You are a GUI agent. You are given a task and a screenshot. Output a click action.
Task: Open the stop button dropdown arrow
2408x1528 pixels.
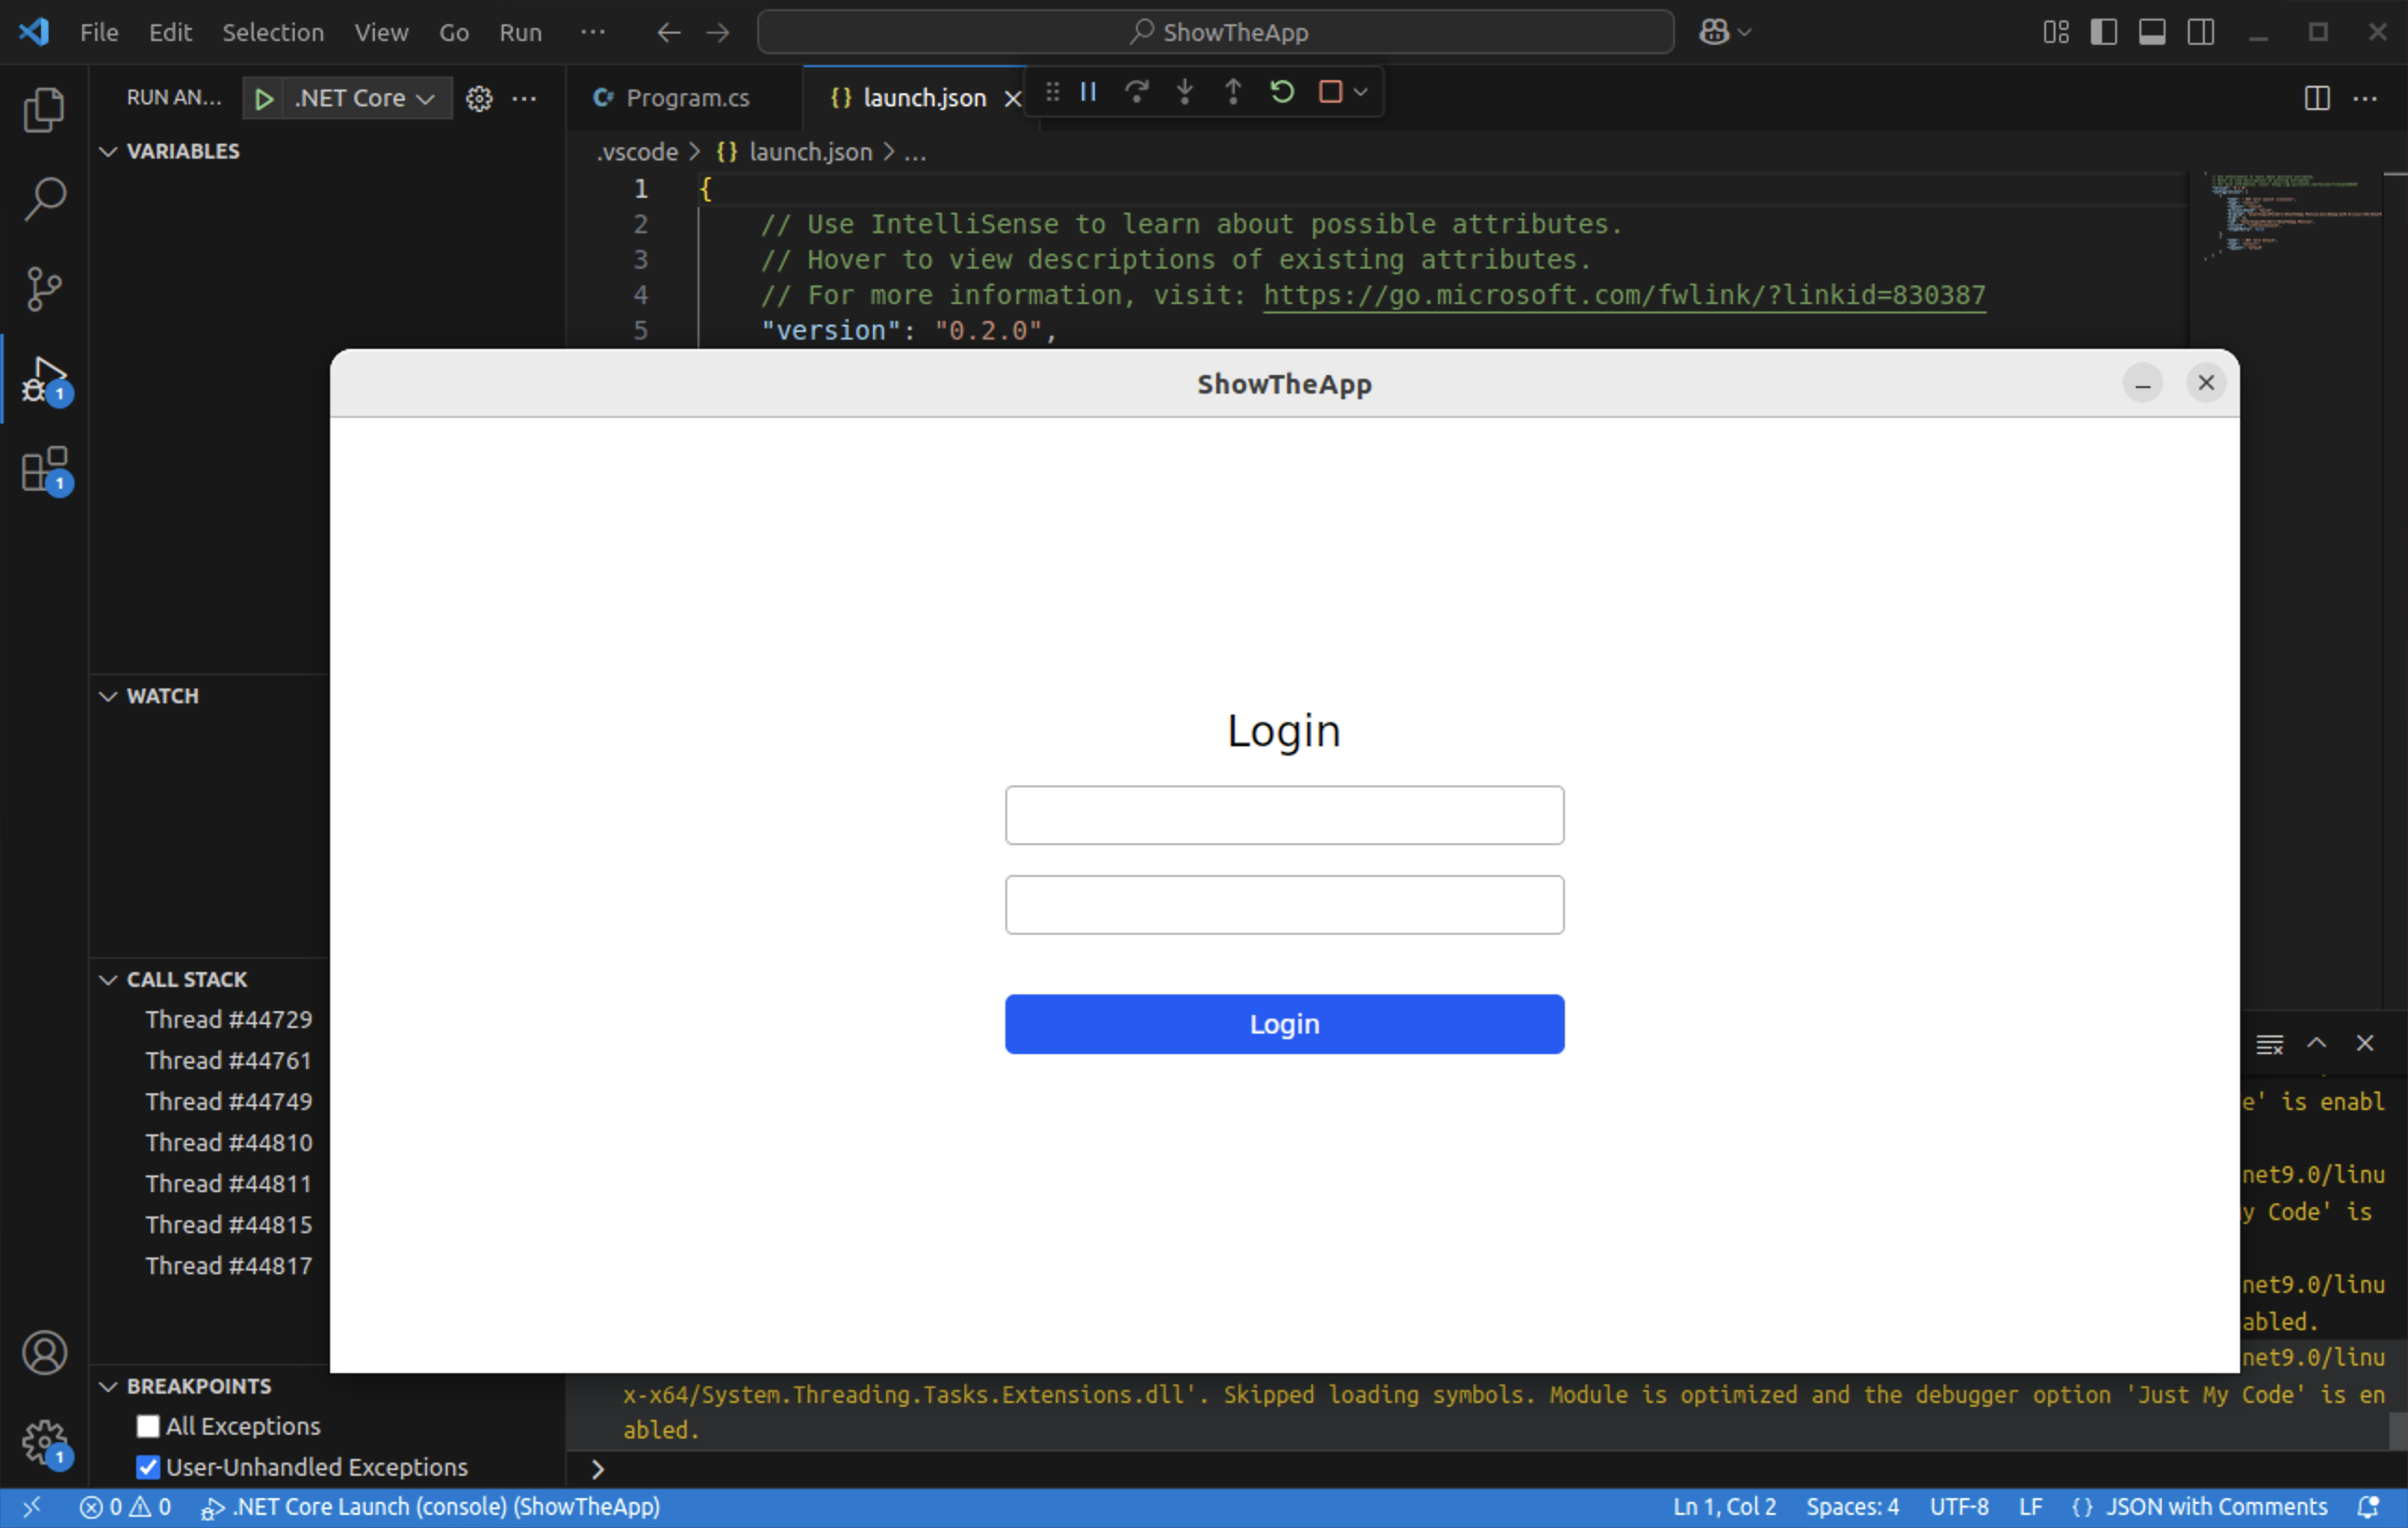(x=1360, y=92)
